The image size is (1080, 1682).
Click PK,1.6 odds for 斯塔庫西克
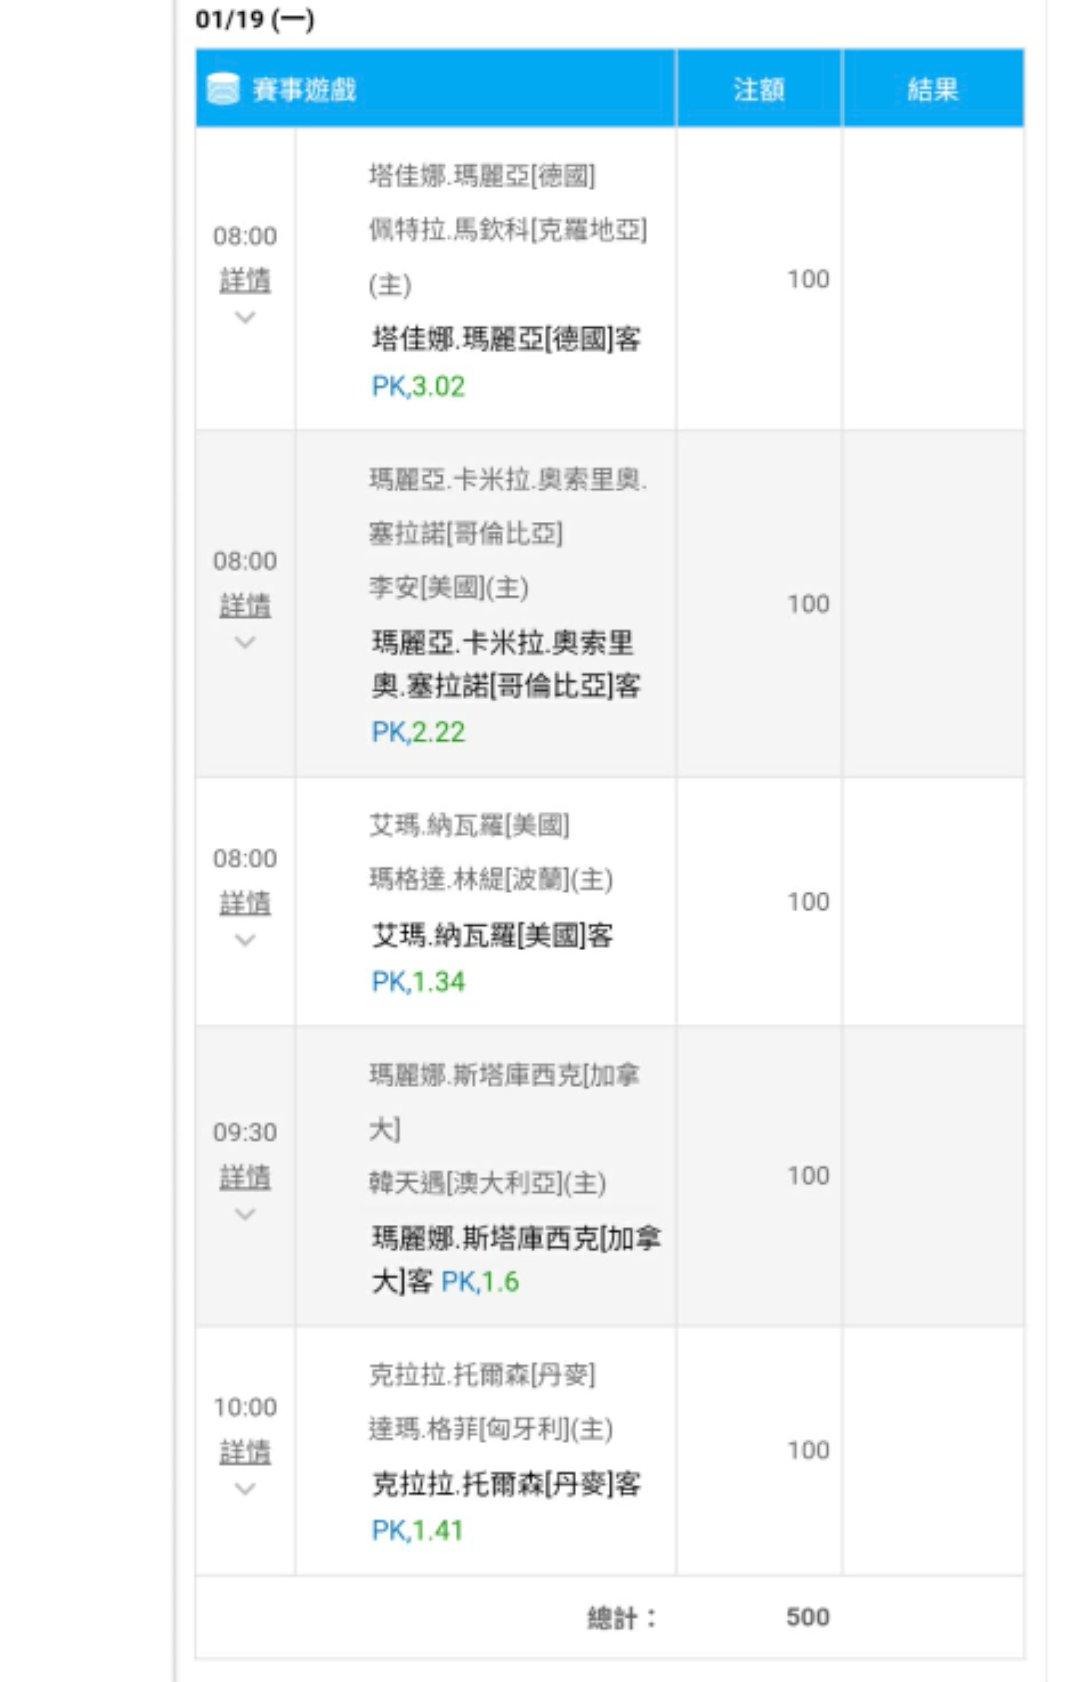tap(480, 1282)
